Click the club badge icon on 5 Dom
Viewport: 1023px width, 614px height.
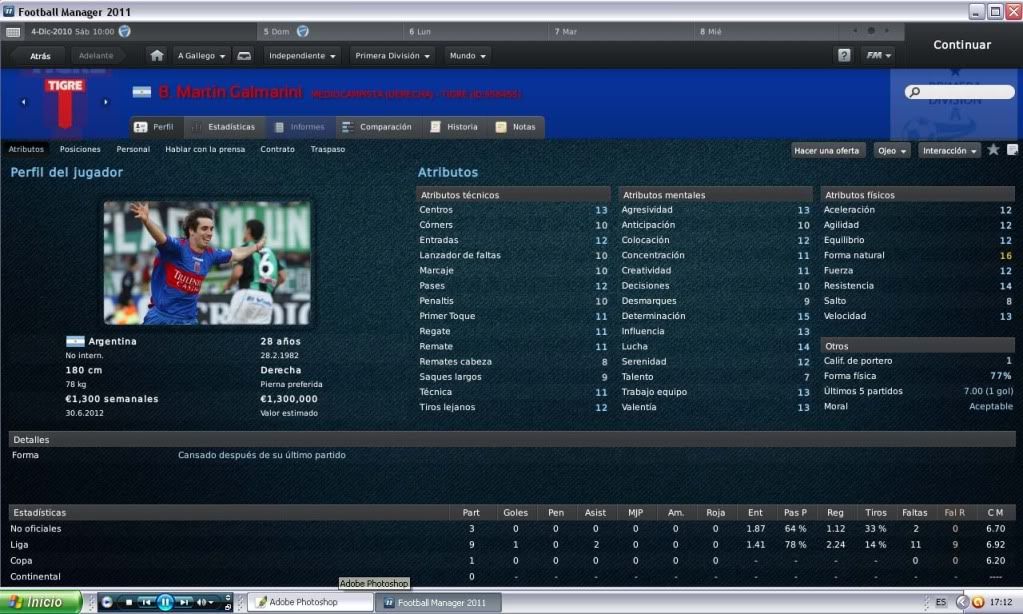coord(303,31)
